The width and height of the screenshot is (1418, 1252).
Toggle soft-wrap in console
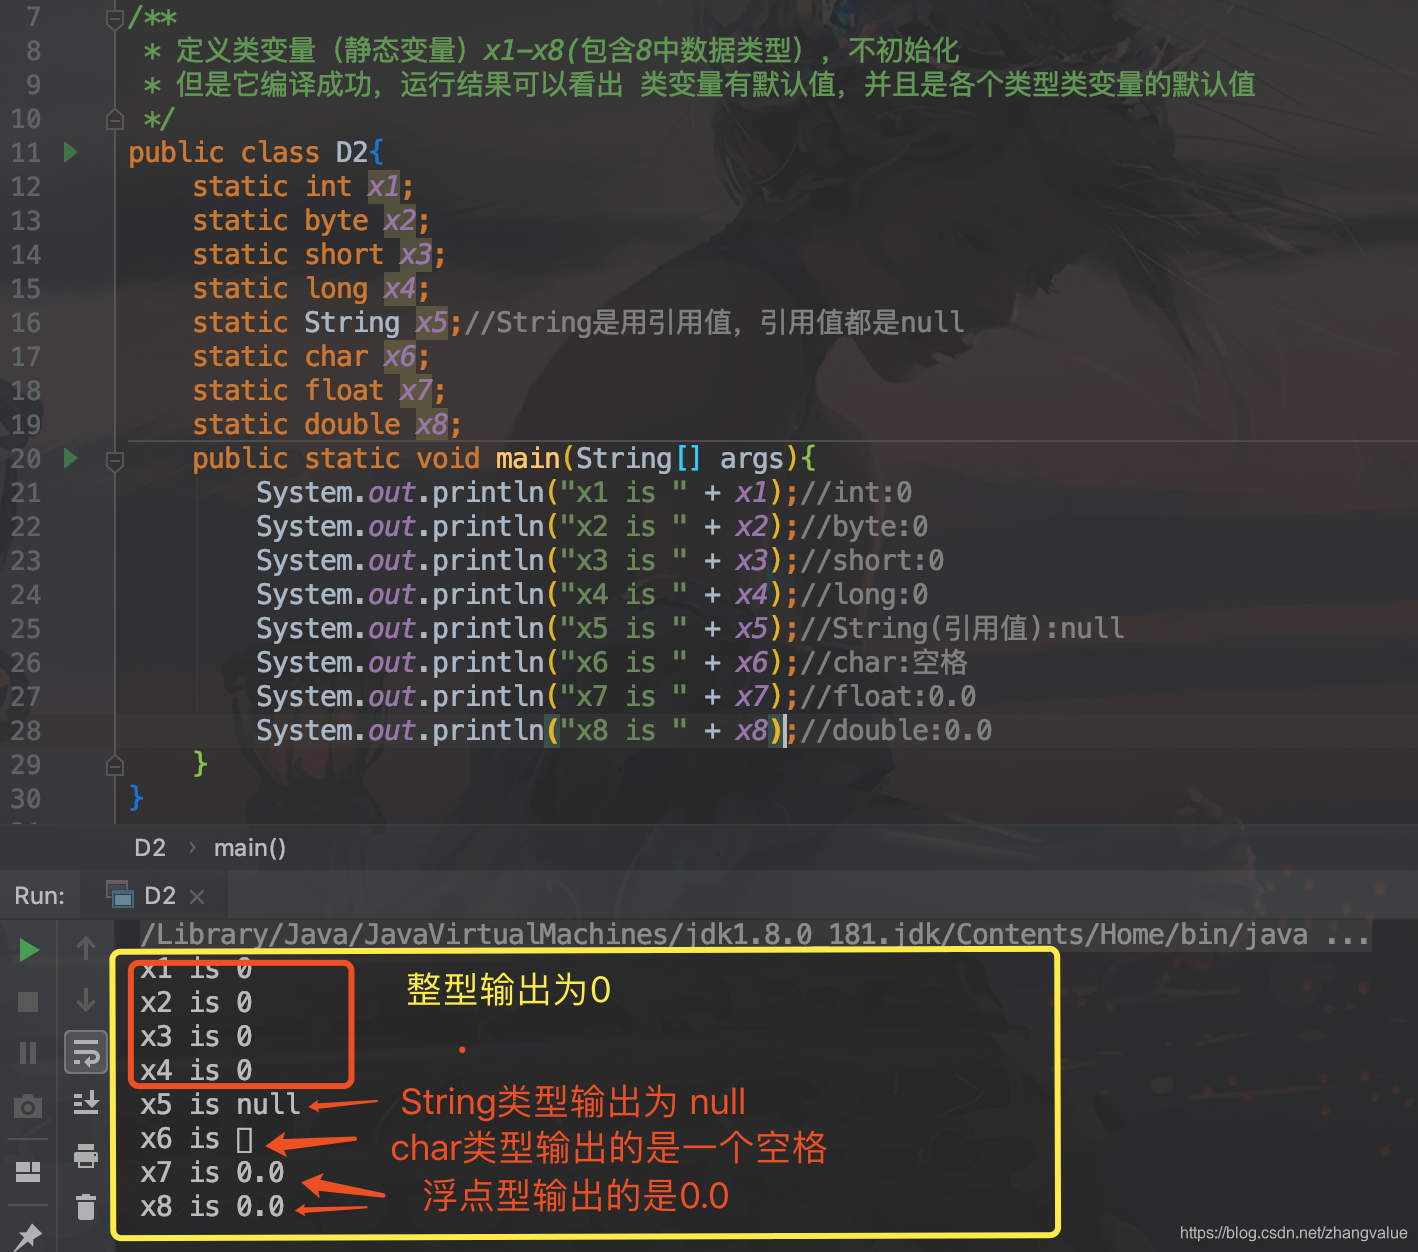coord(86,1053)
